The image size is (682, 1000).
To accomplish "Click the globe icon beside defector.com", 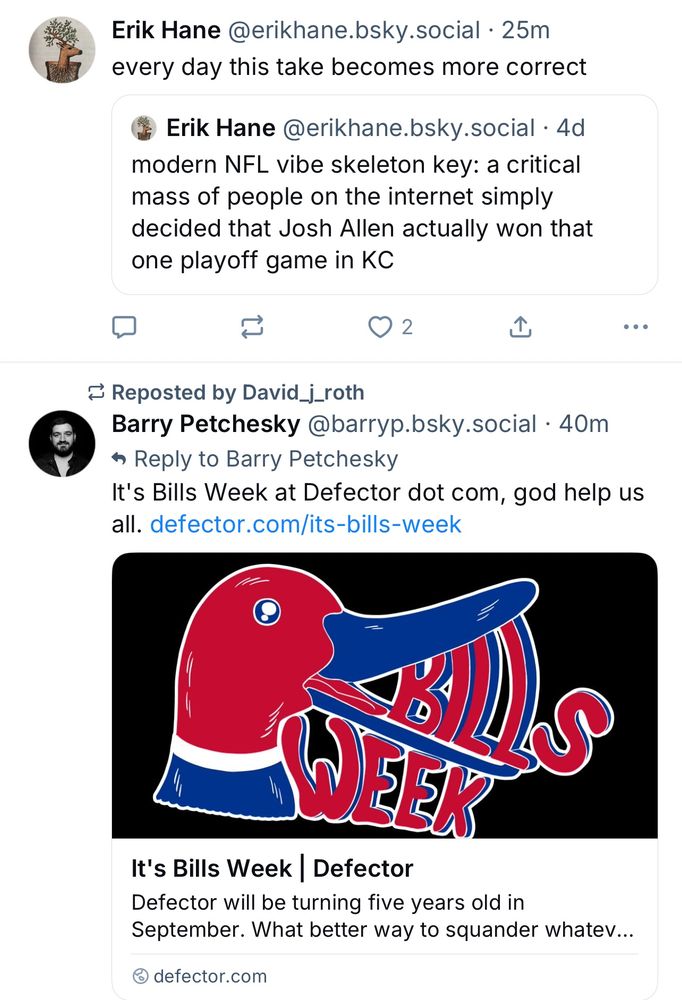I will tap(140, 976).
